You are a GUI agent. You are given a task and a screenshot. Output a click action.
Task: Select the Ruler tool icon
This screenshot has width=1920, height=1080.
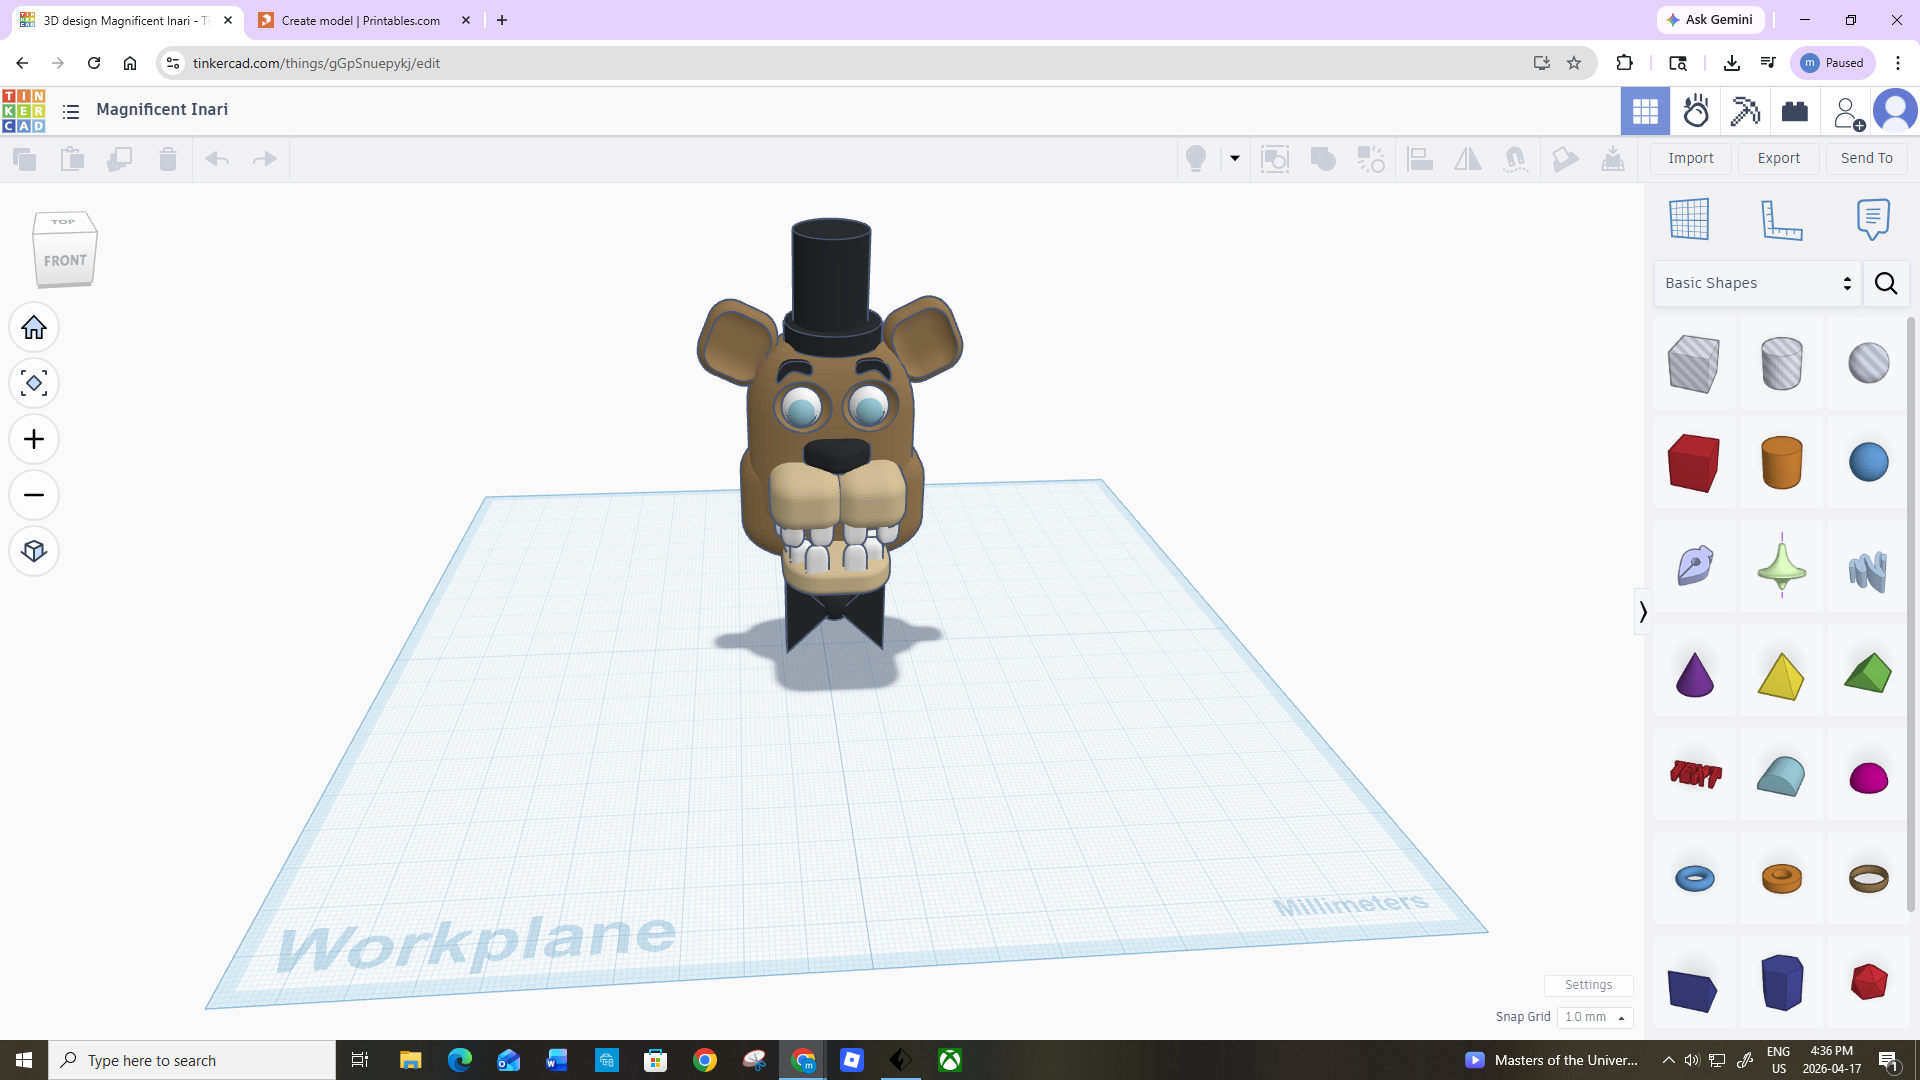point(1781,219)
